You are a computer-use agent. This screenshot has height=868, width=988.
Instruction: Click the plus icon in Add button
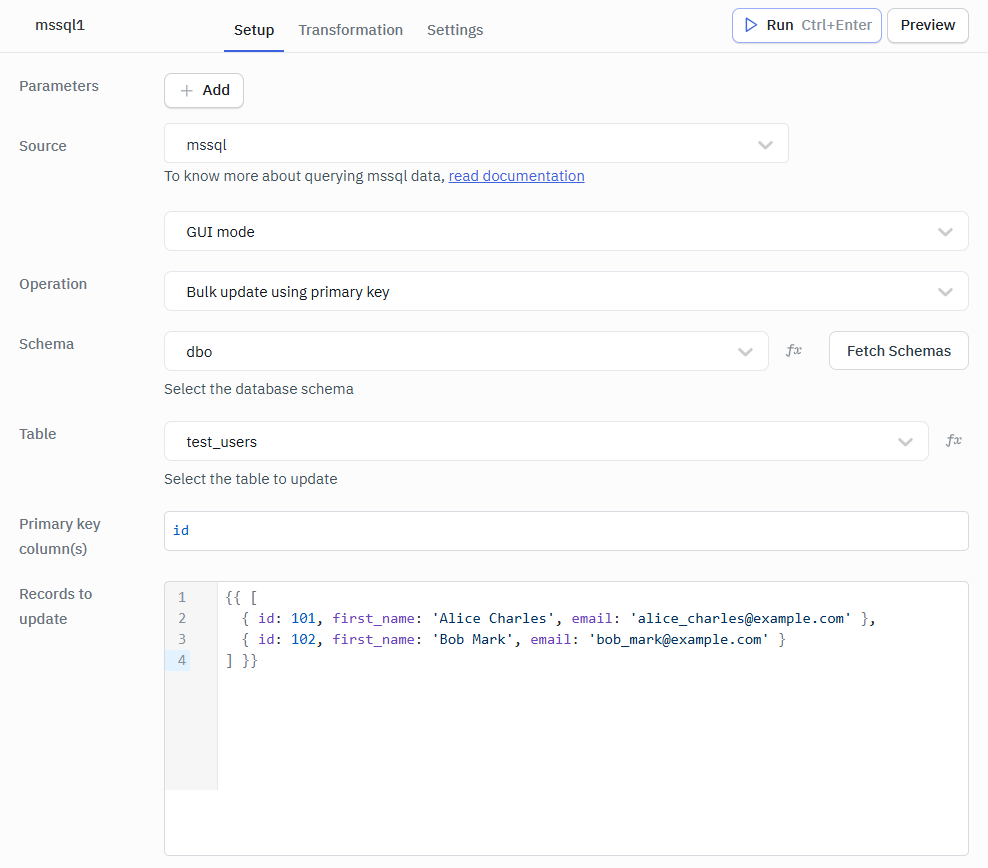point(187,91)
